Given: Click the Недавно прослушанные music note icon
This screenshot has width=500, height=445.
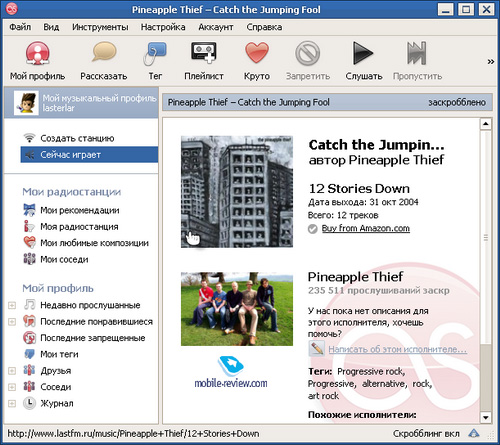Looking at the screenshot, I should (x=29, y=305).
